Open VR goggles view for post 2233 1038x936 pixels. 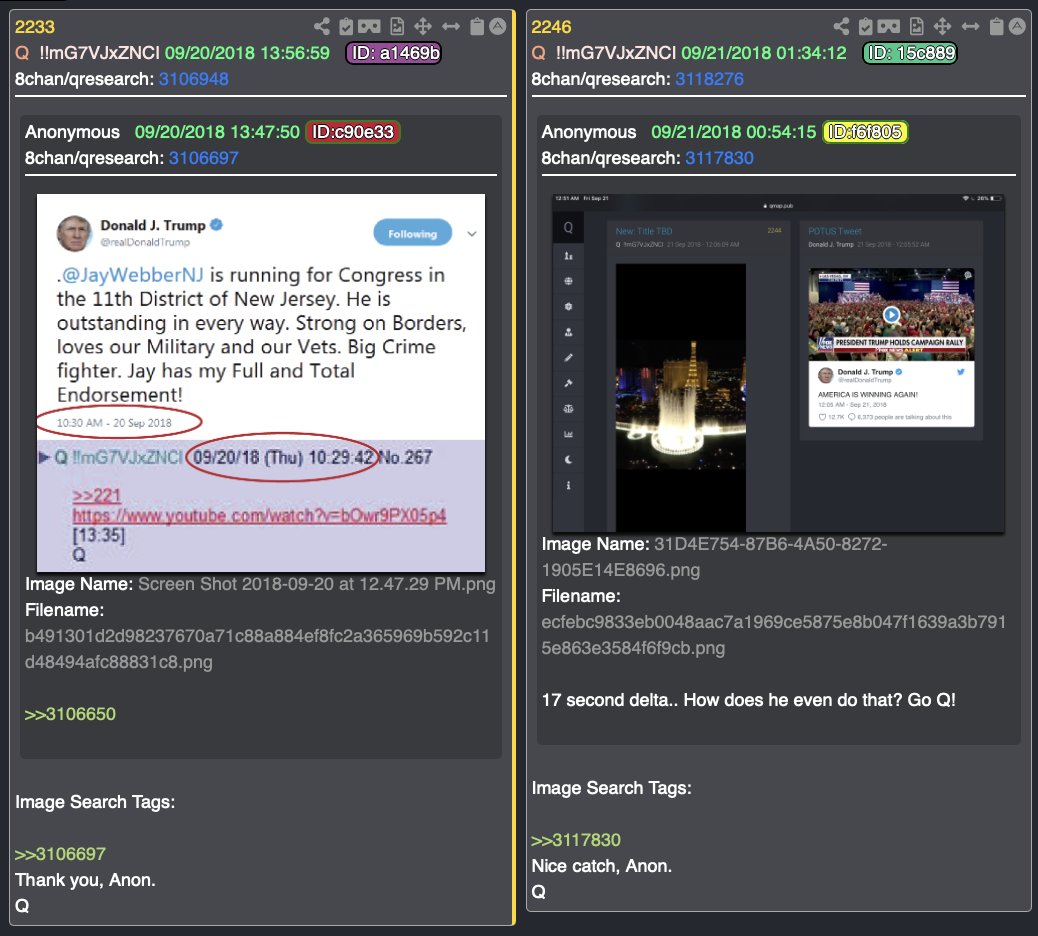[369, 26]
